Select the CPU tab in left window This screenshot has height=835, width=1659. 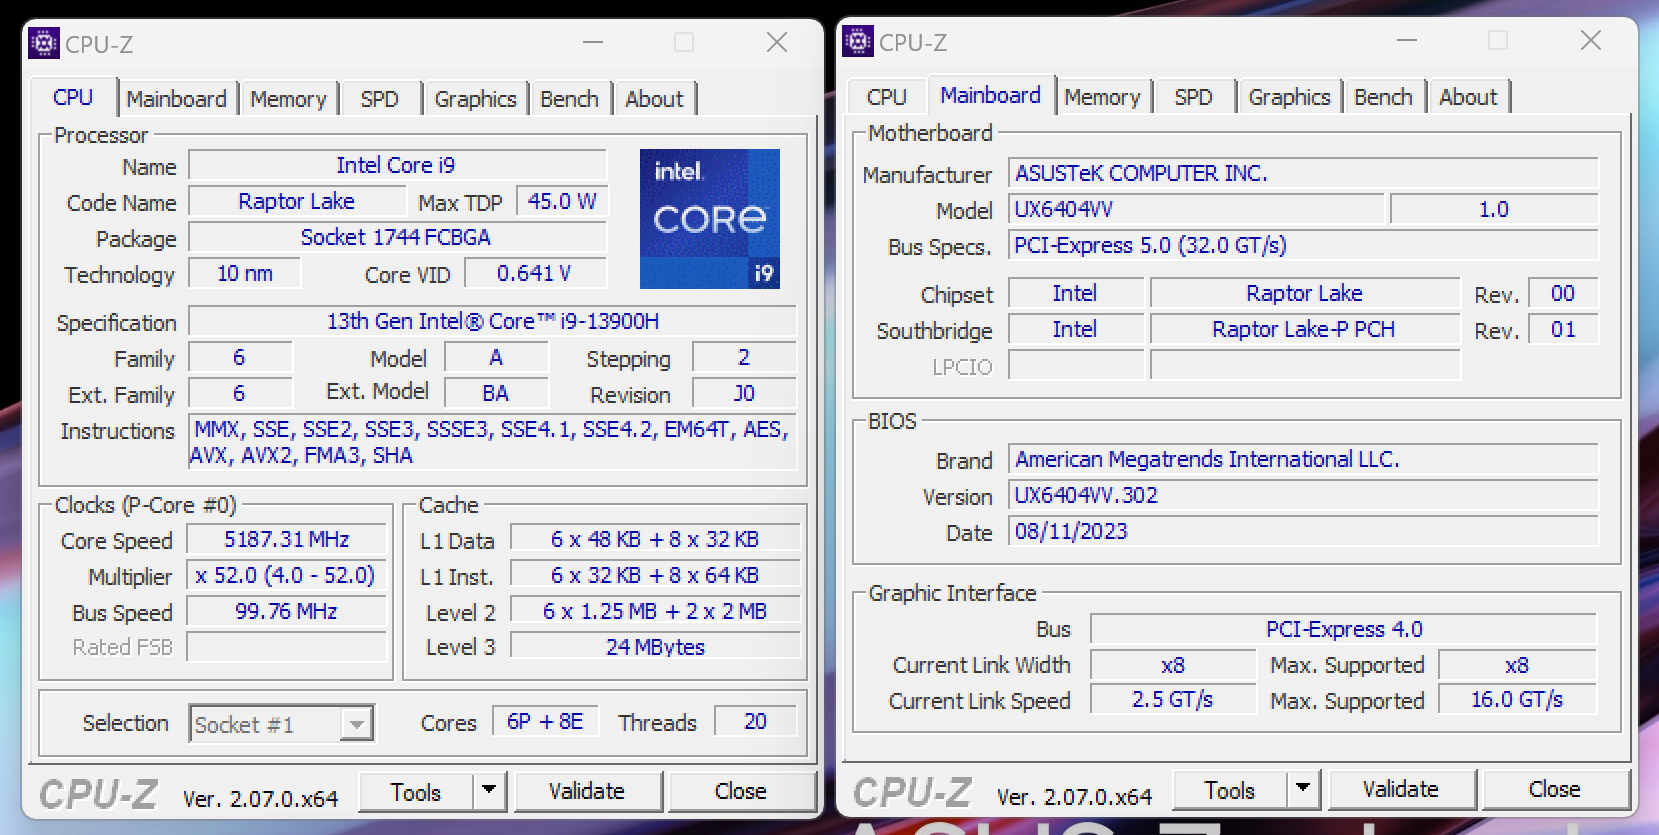pyautogui.click(x=73, y=97)
